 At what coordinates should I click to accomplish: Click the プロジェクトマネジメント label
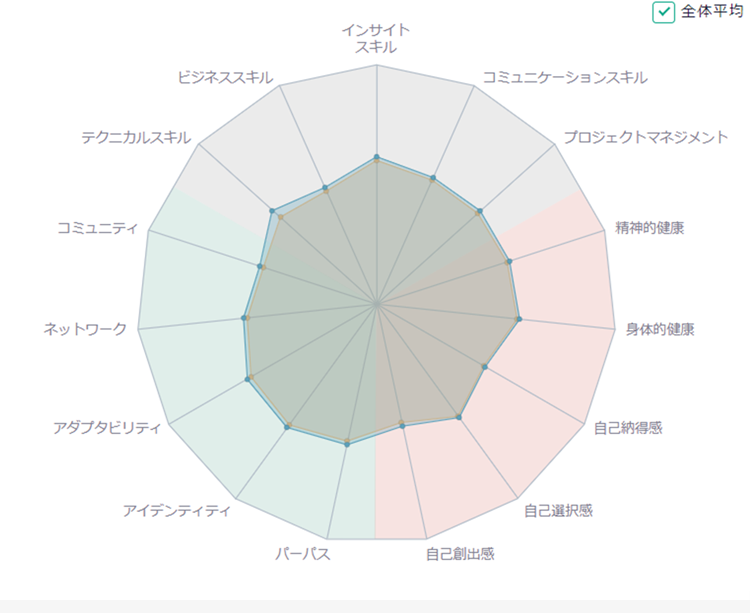[x=646, y=137]
